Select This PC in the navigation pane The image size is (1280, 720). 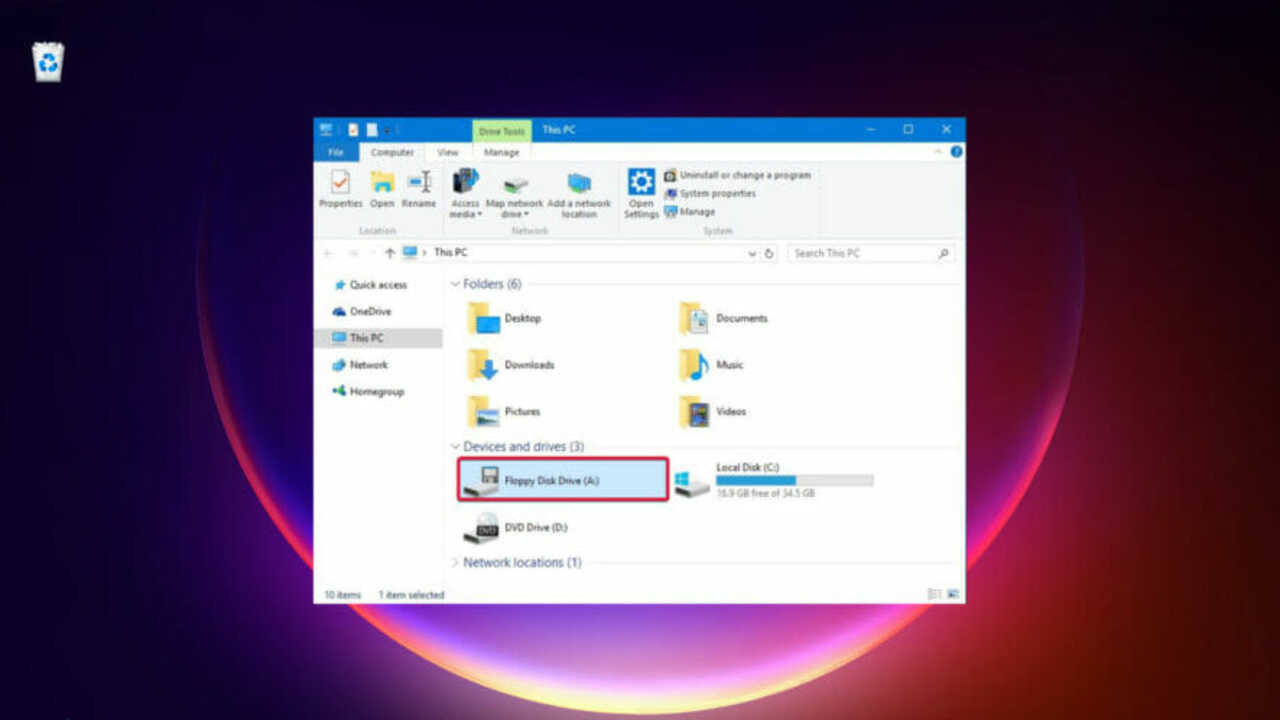[x=378, y=338]
